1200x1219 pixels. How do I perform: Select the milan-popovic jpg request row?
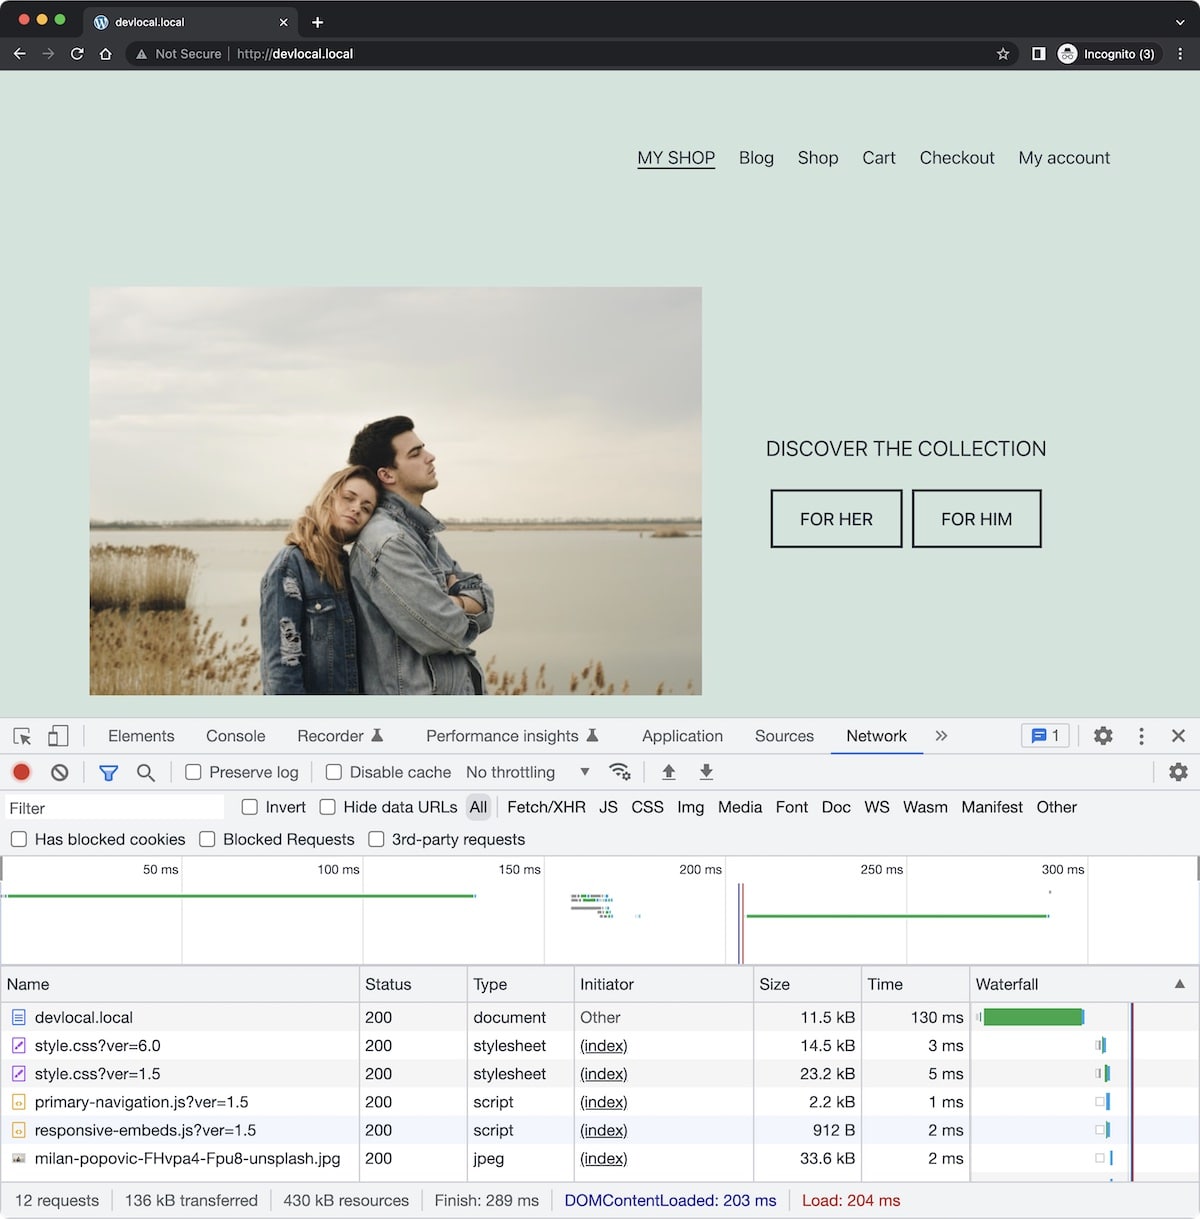[x=600, y=1158]
